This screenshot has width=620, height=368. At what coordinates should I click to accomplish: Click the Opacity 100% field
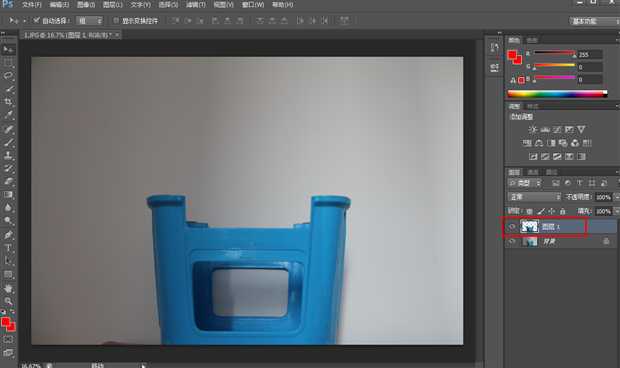click(x=603, y=197)
